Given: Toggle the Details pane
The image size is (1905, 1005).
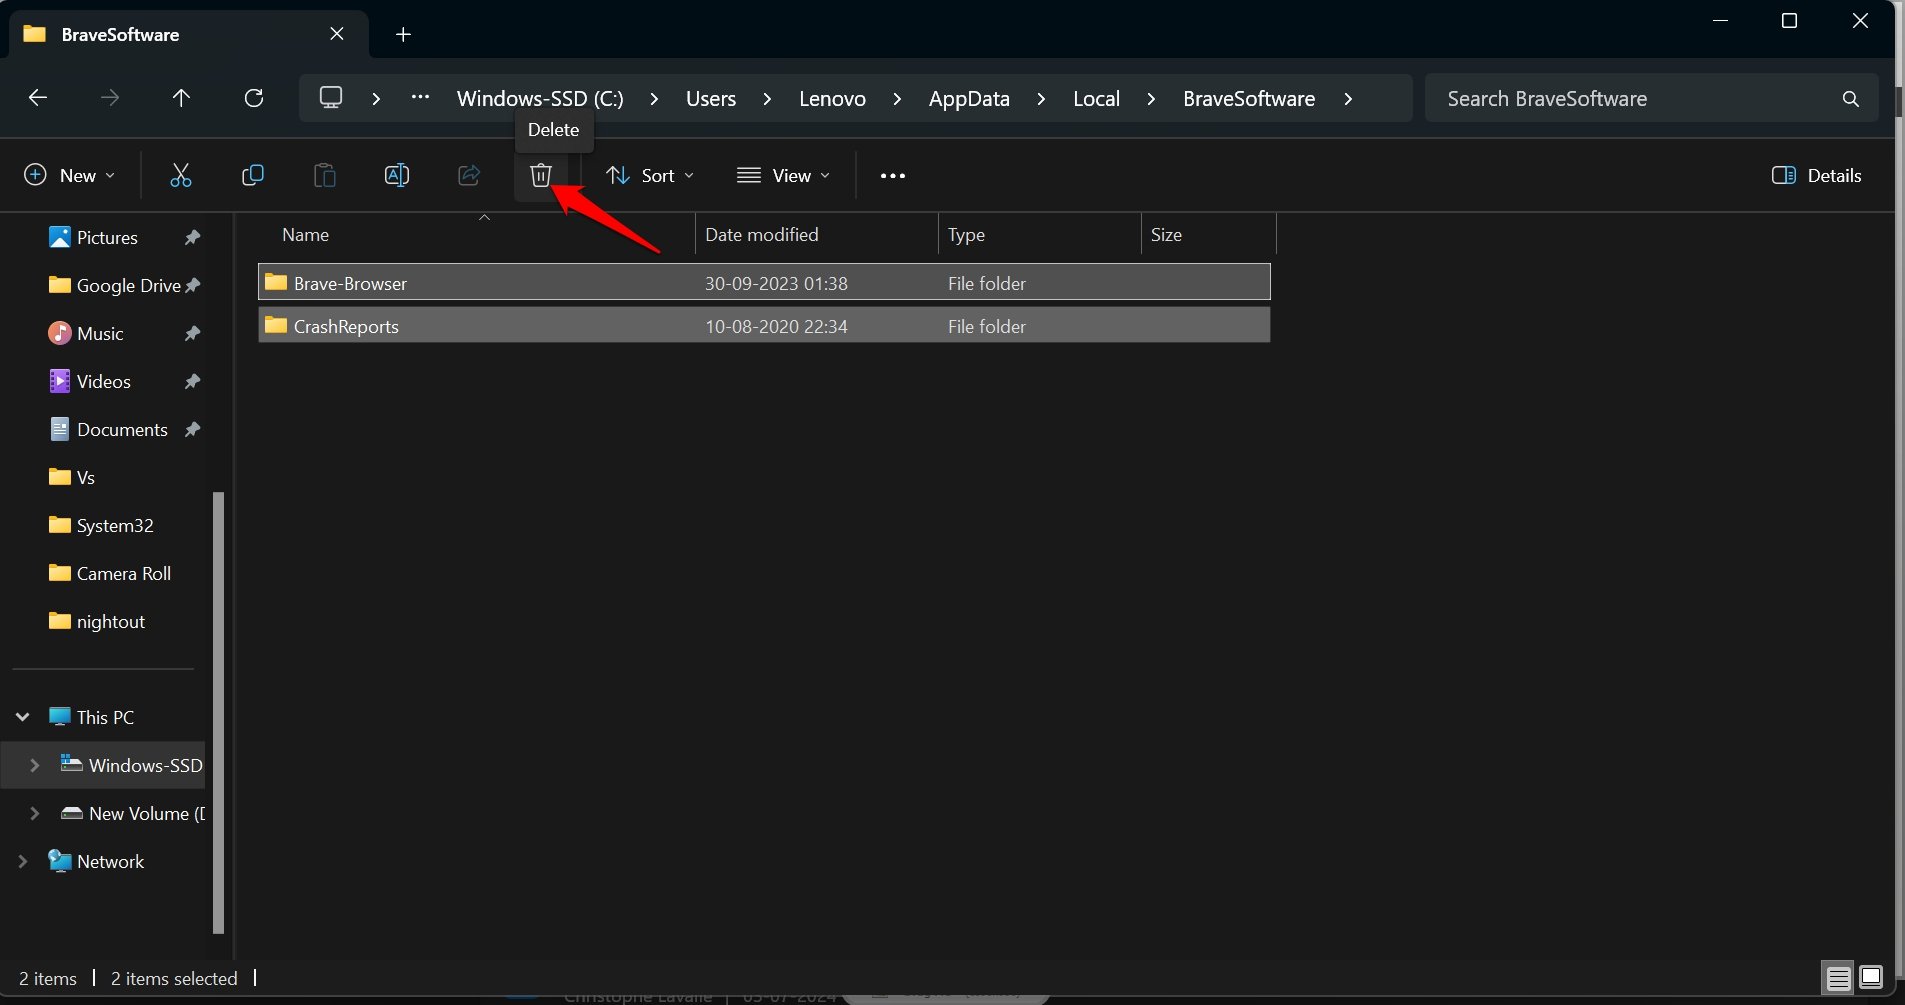Looking at the screenshot, I should 1816,176.
